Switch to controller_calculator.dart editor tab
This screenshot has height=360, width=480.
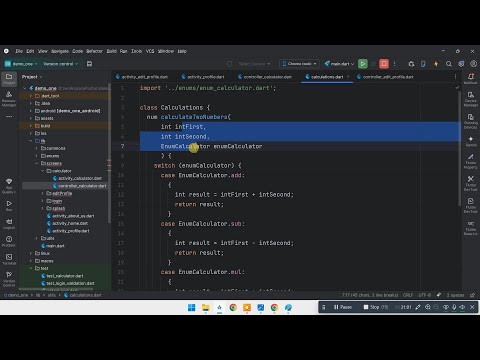coord(265,77)
